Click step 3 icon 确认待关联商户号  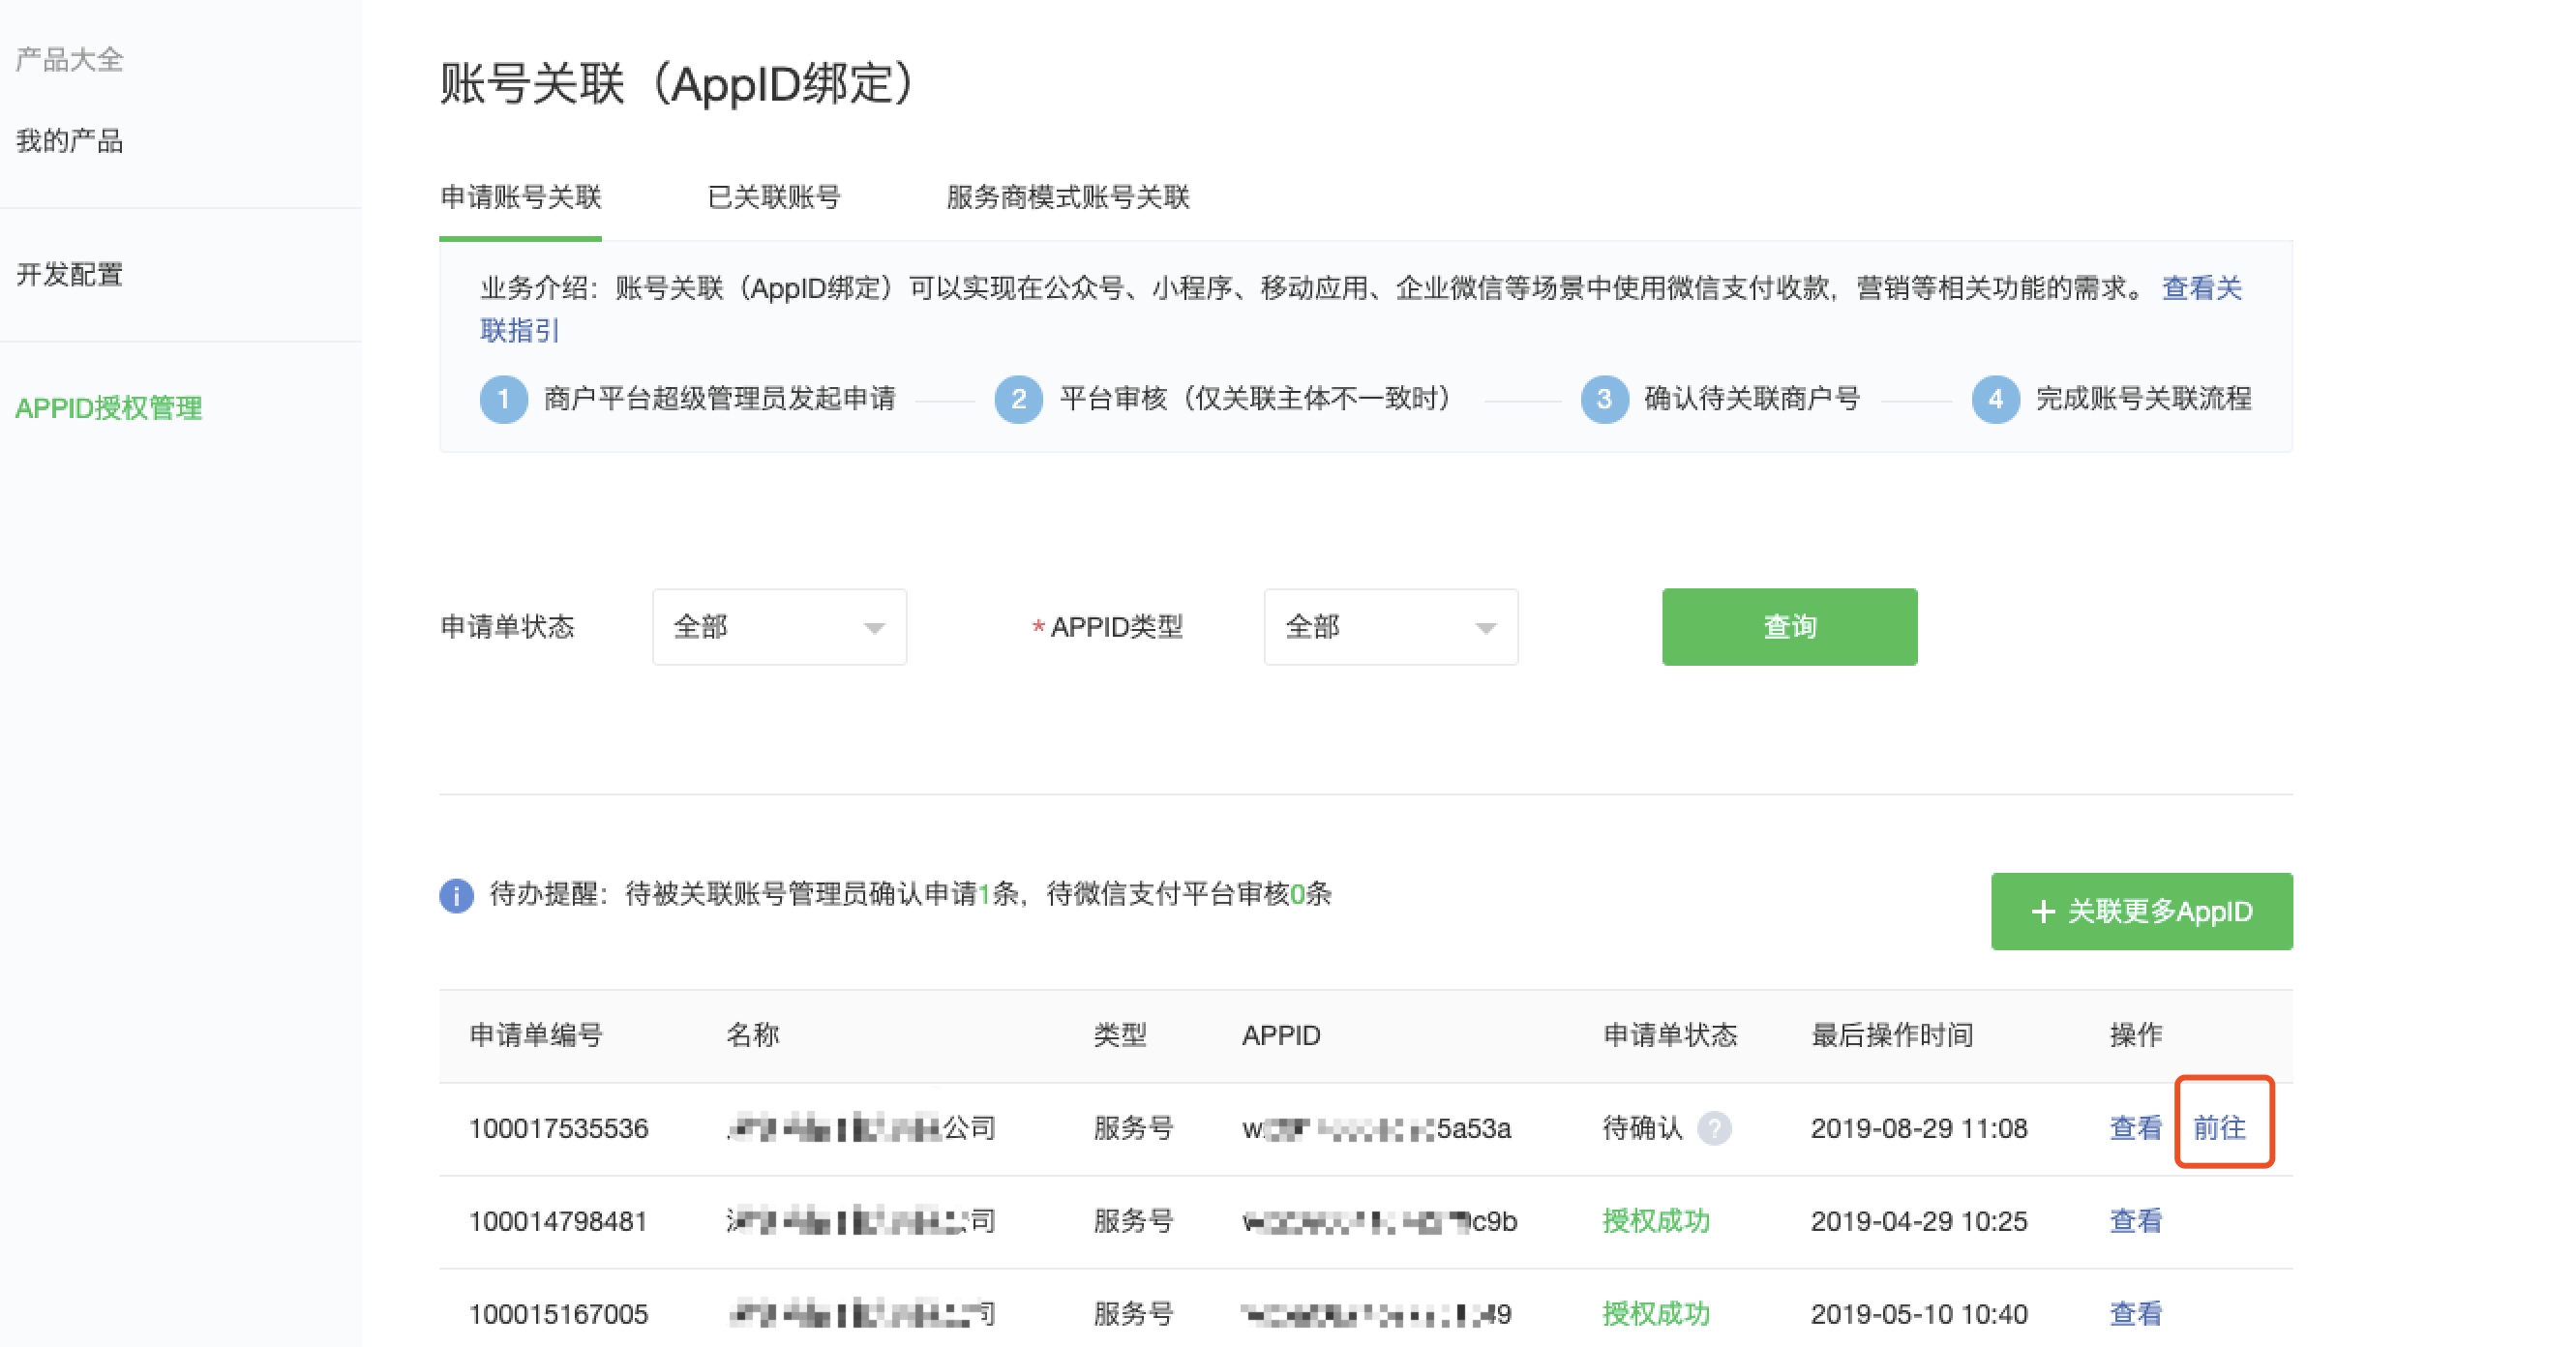1604,399
